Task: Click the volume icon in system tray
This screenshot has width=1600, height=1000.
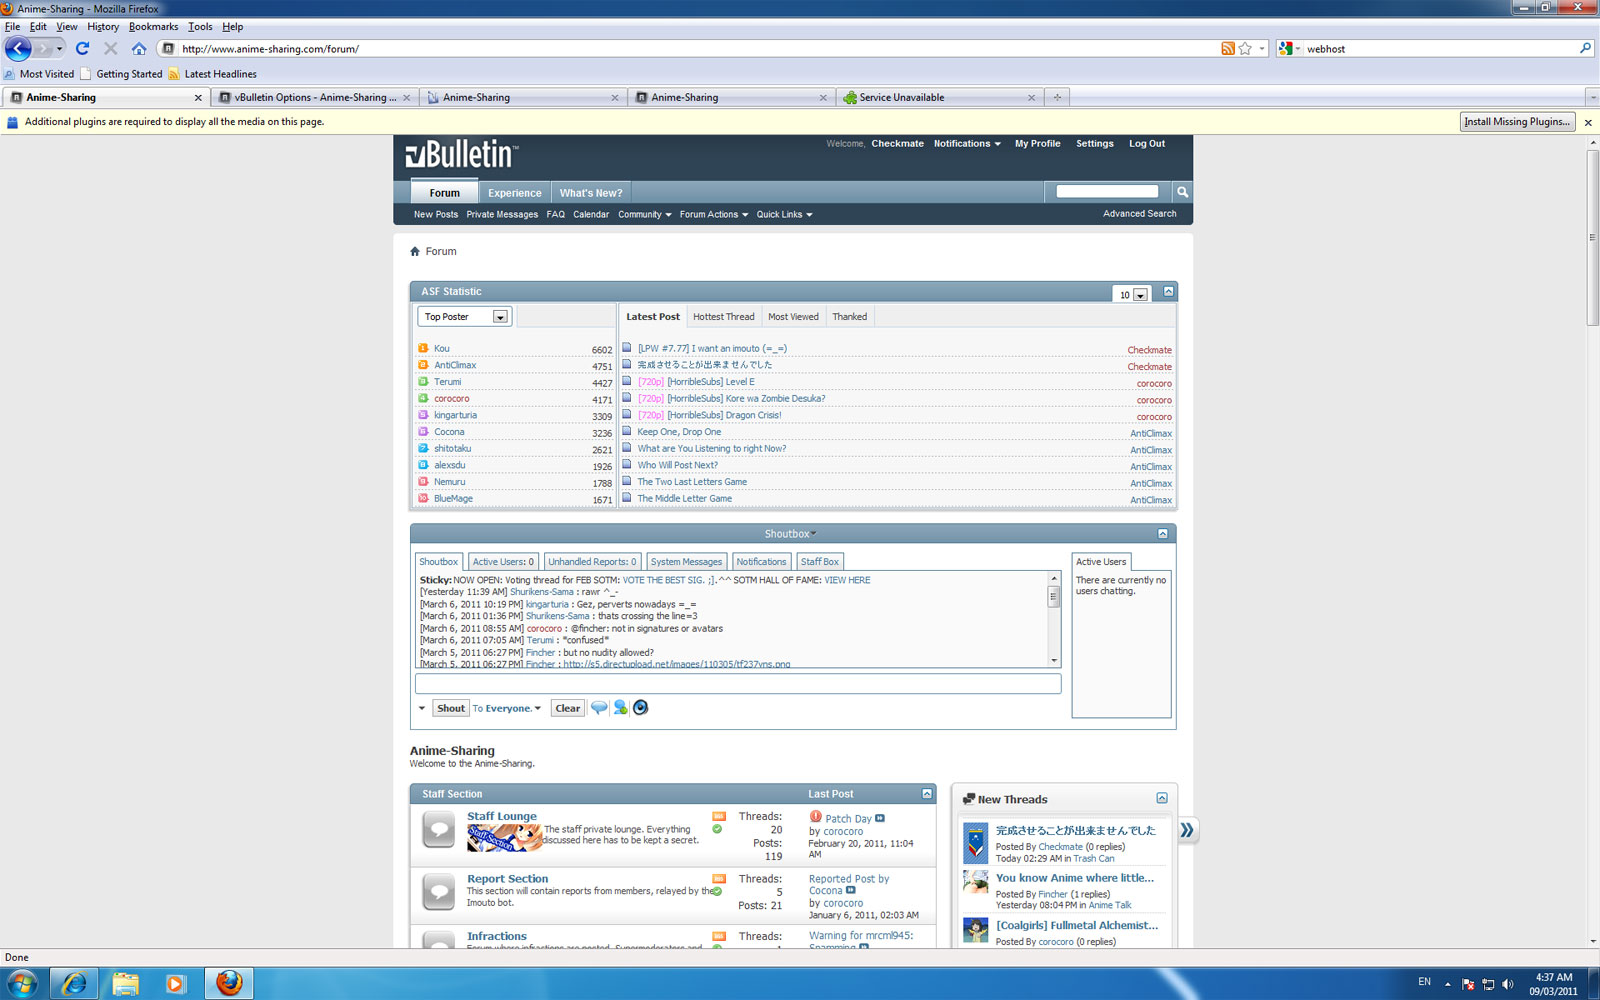Action: tap(1507, 984)
